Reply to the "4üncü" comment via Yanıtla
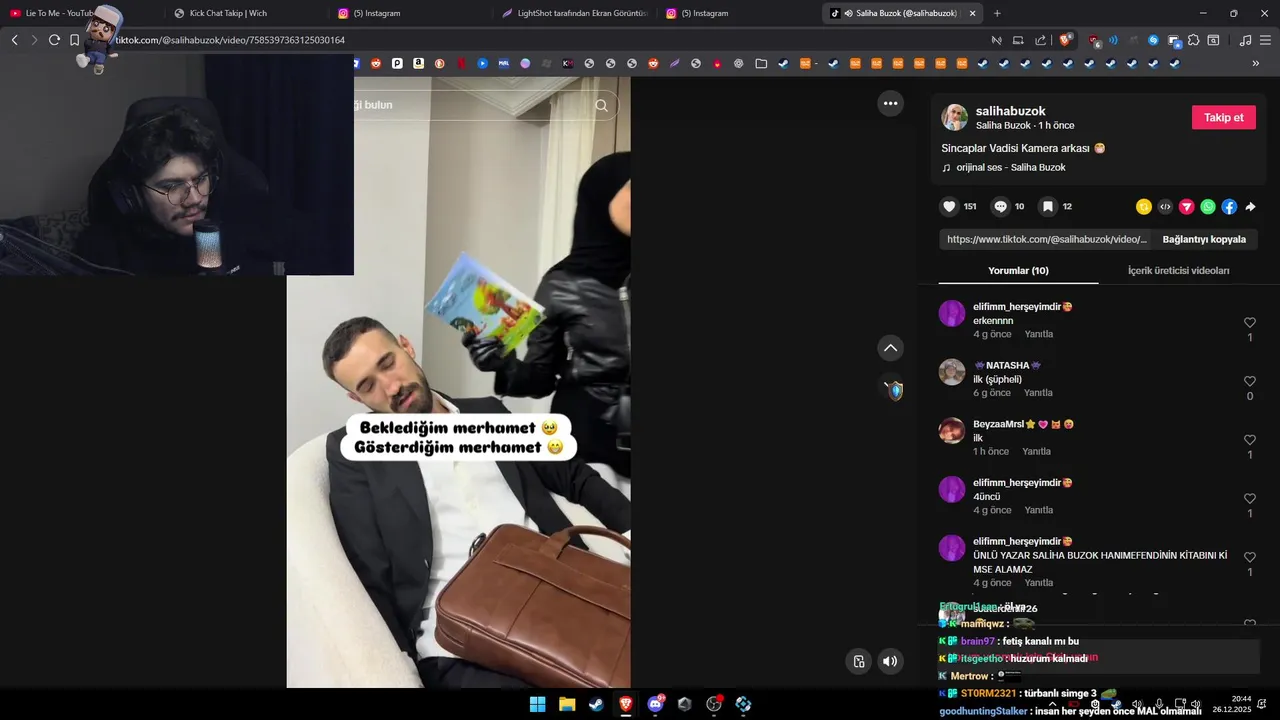This screenshot has height=720, width=1280. (1038, 510)
